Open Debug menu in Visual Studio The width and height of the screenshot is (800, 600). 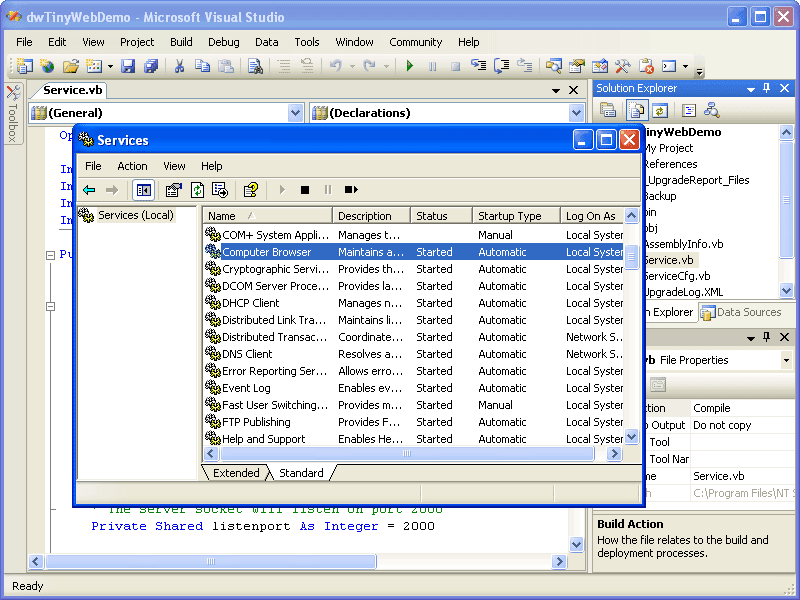coord(223,42)
